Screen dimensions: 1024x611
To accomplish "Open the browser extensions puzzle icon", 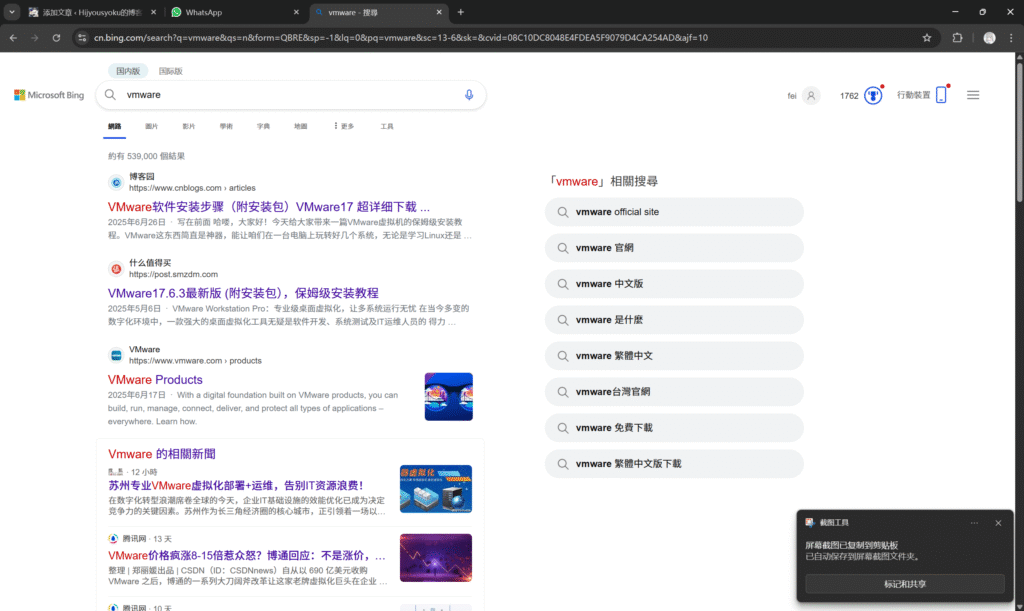I will pos(957,38).
